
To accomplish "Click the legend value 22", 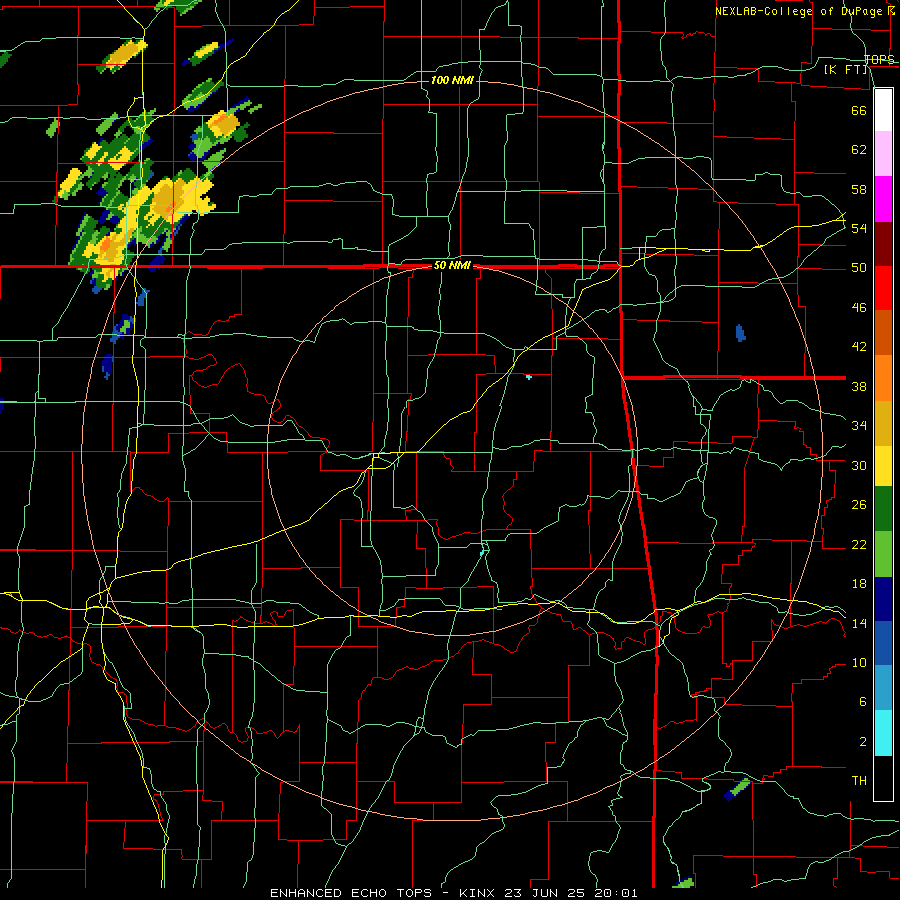I will (859, 544).
